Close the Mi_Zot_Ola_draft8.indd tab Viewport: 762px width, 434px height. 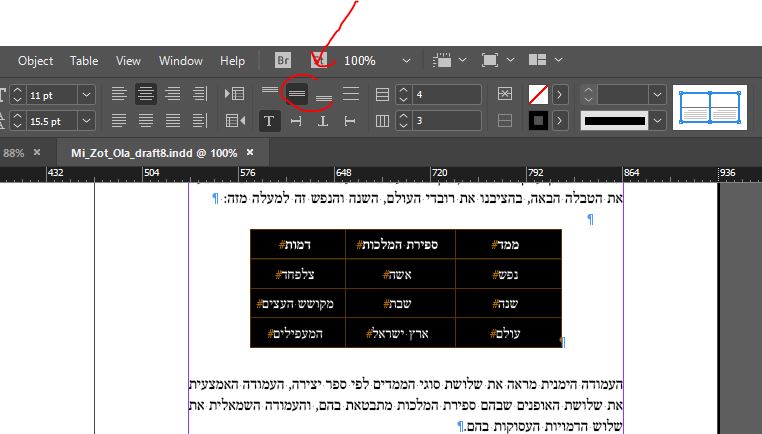click(x=250, y=153)
